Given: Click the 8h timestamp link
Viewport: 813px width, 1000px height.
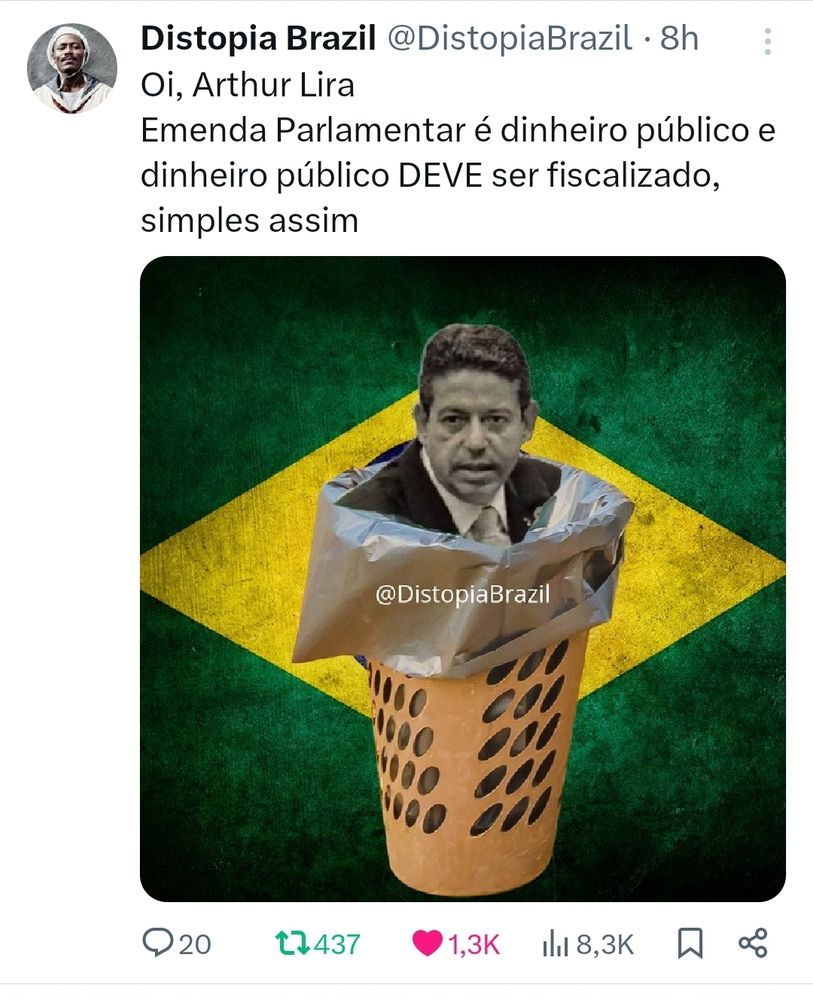Looking at the screenshot, I should pyautogui.click(x=679, y=38).
